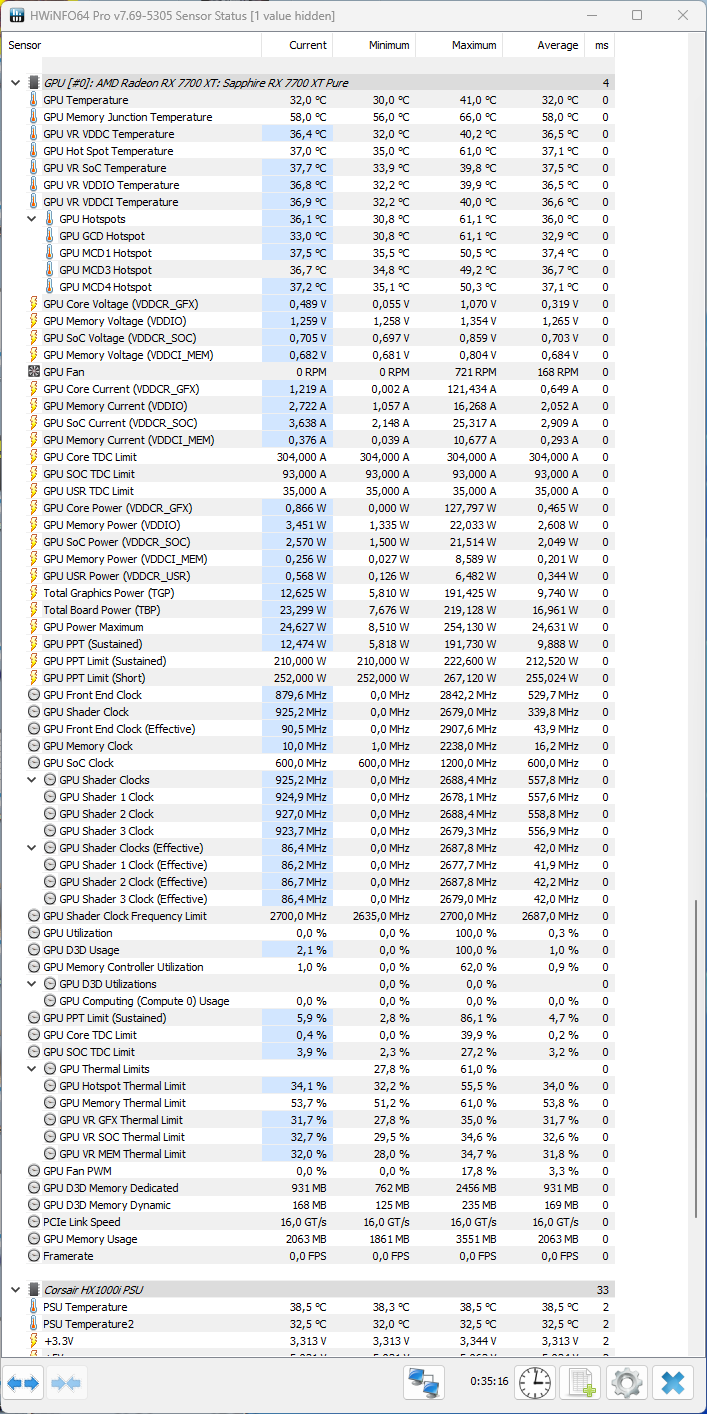
Task: Select the PSU Temperature2 row
Action: pyautogui.click(x=309, y=1324)
